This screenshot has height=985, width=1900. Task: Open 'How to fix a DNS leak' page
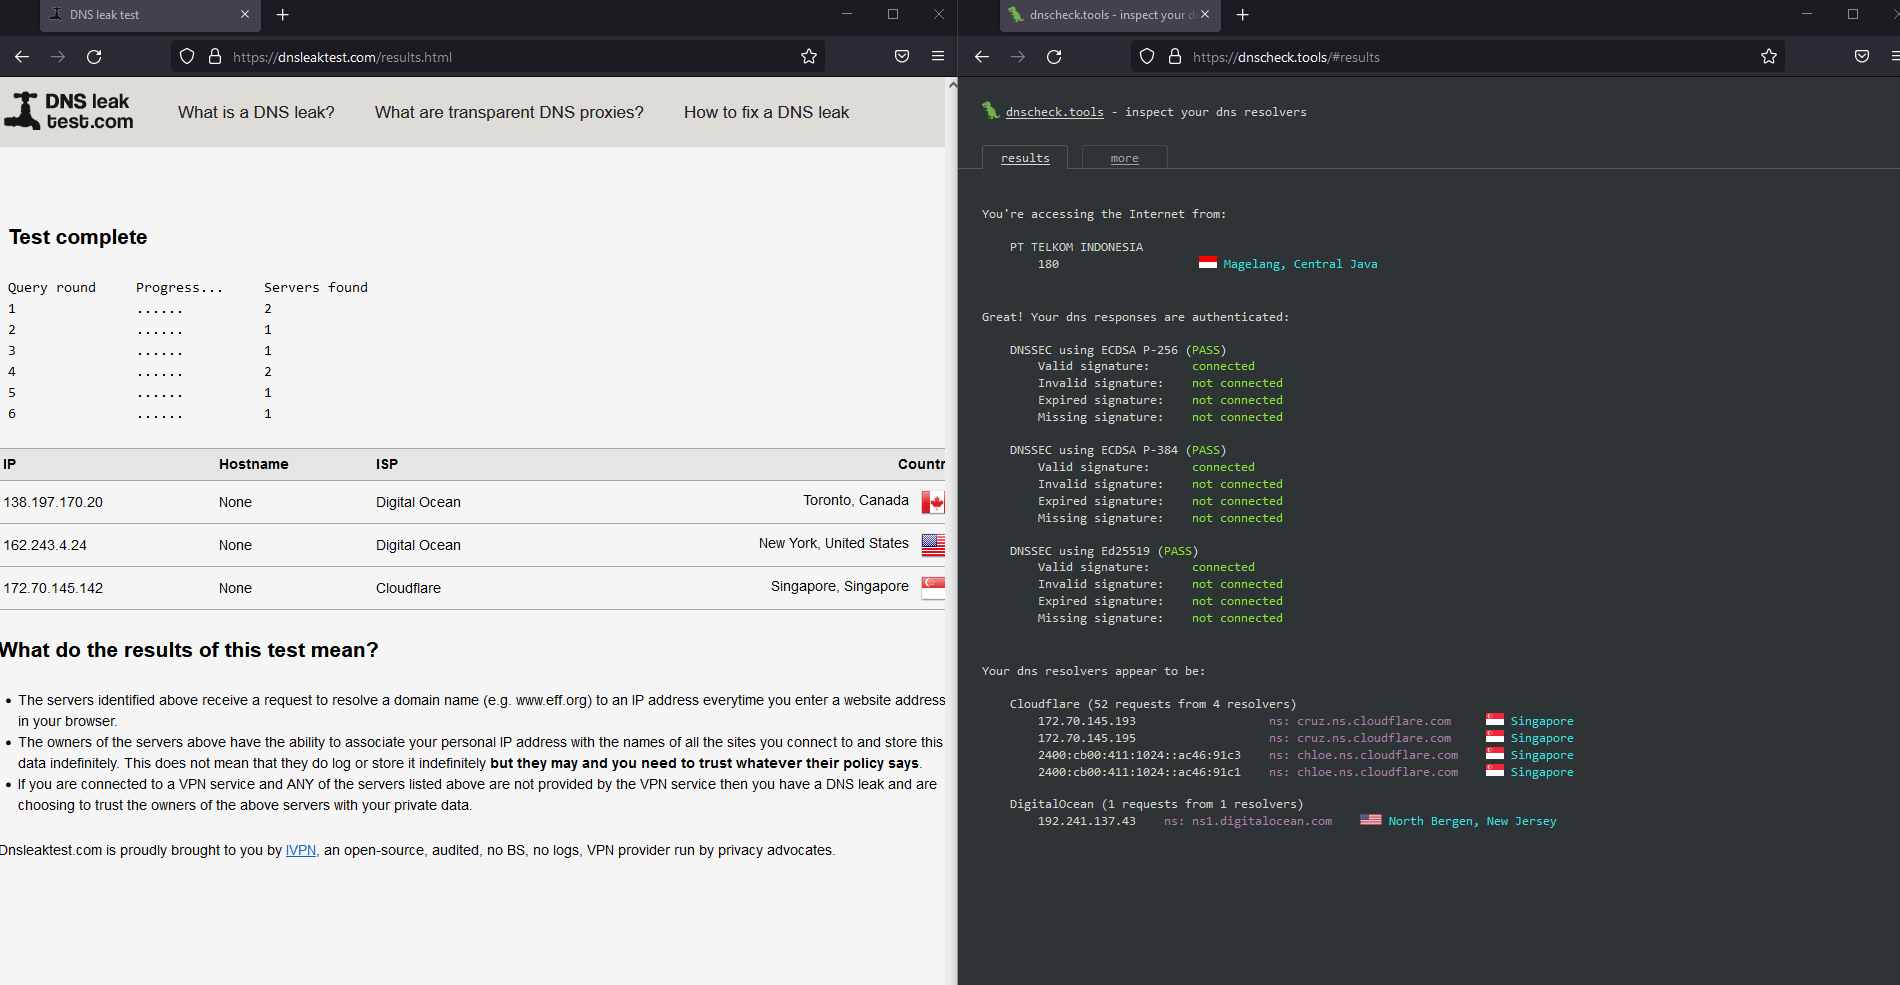pos(766,112)
